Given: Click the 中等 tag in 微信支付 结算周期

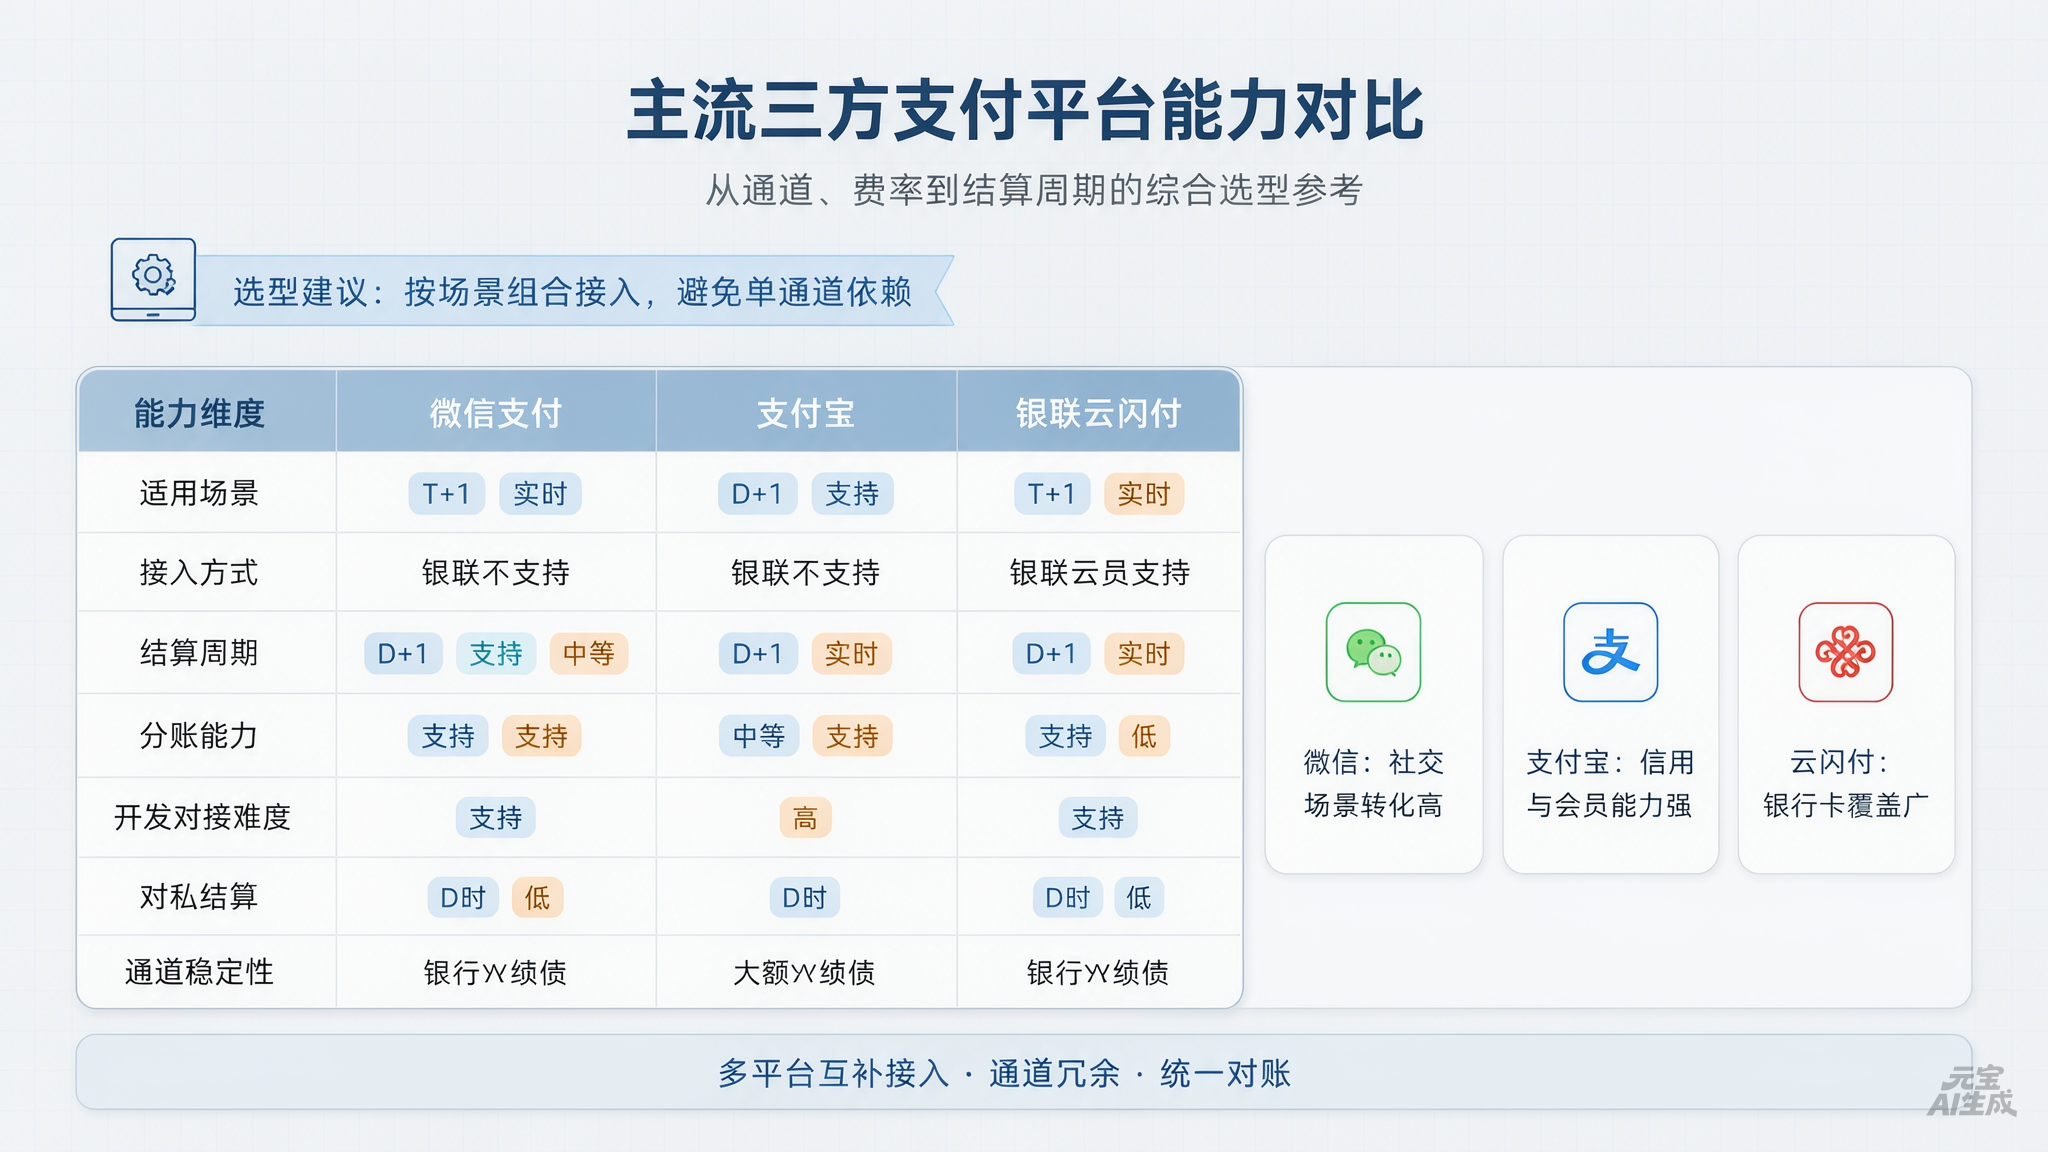Looking at the screenshot, I should [588, 654].
